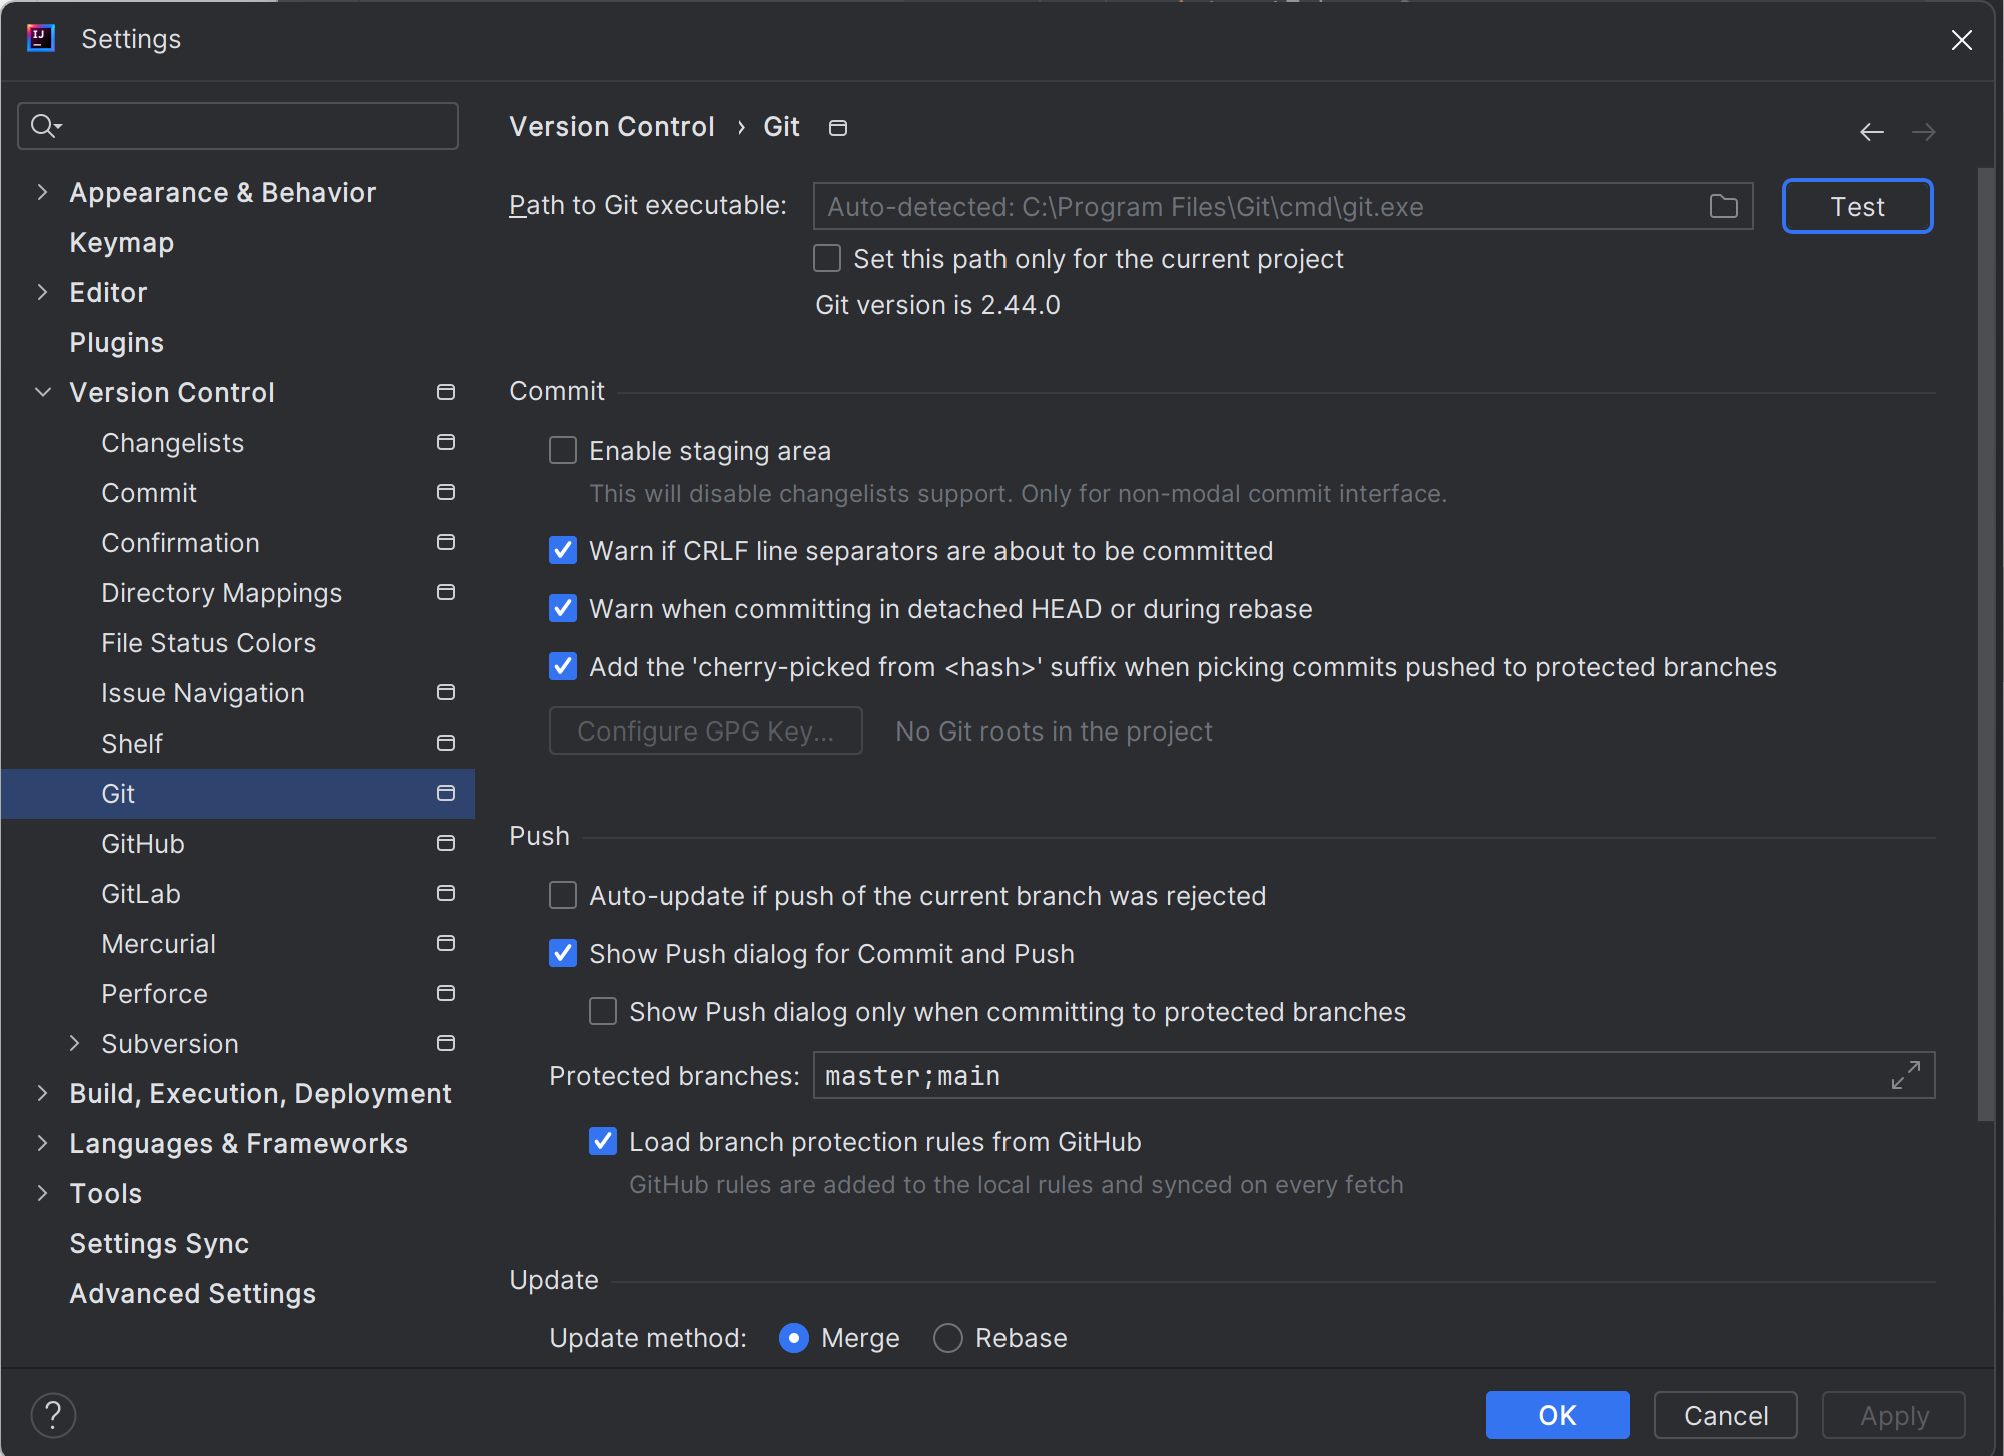Image resolution: width=2004 pixels, height=1456 pixels.
Task: Click the Test button for Git executable
Action: (x=1856, y=206)
